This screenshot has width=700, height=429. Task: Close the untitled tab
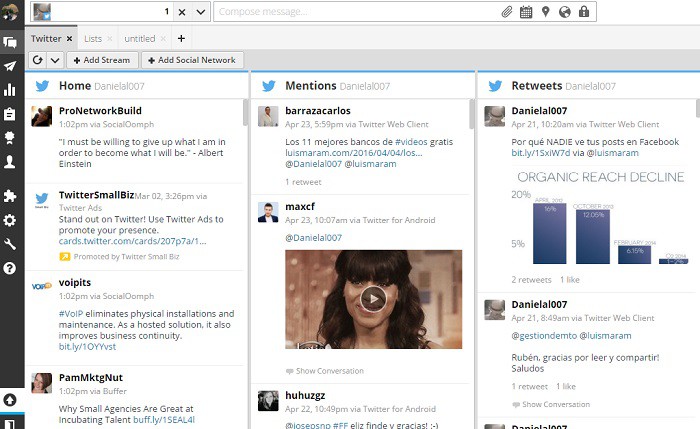(x=163, y=39)
